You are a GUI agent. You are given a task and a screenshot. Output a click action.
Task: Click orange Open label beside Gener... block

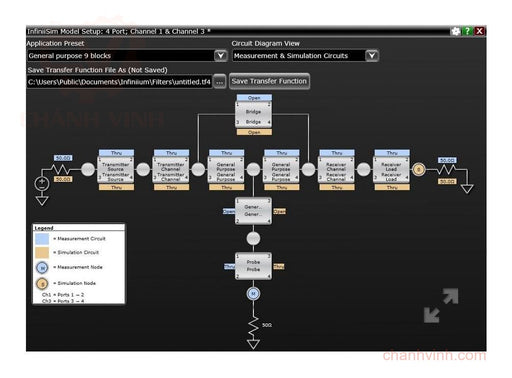point(279,211)
